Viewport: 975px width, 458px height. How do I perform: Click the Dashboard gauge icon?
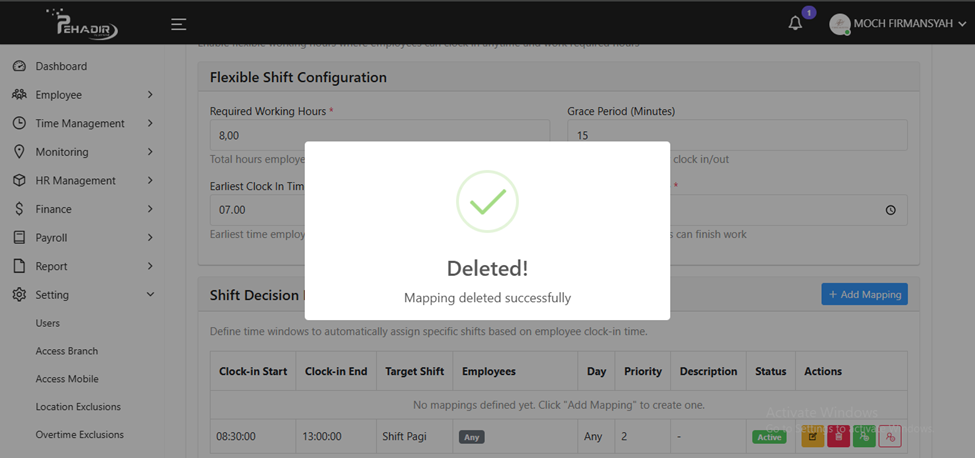click(x=19, y=66)
